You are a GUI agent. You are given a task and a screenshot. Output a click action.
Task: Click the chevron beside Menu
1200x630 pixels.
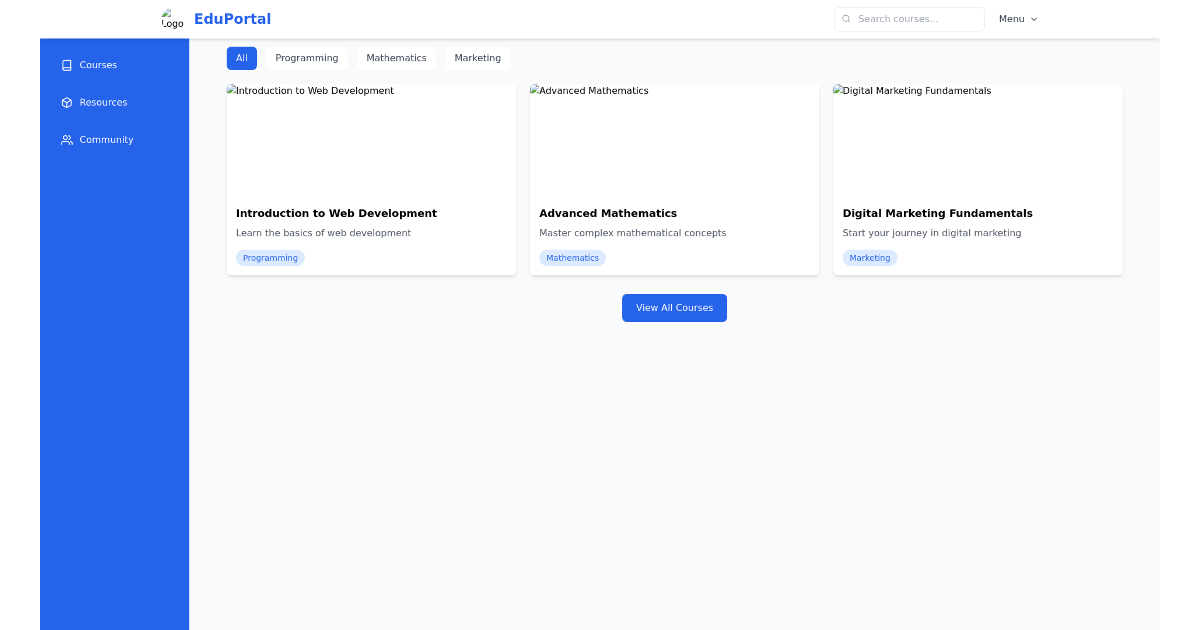click(1033, 18)
